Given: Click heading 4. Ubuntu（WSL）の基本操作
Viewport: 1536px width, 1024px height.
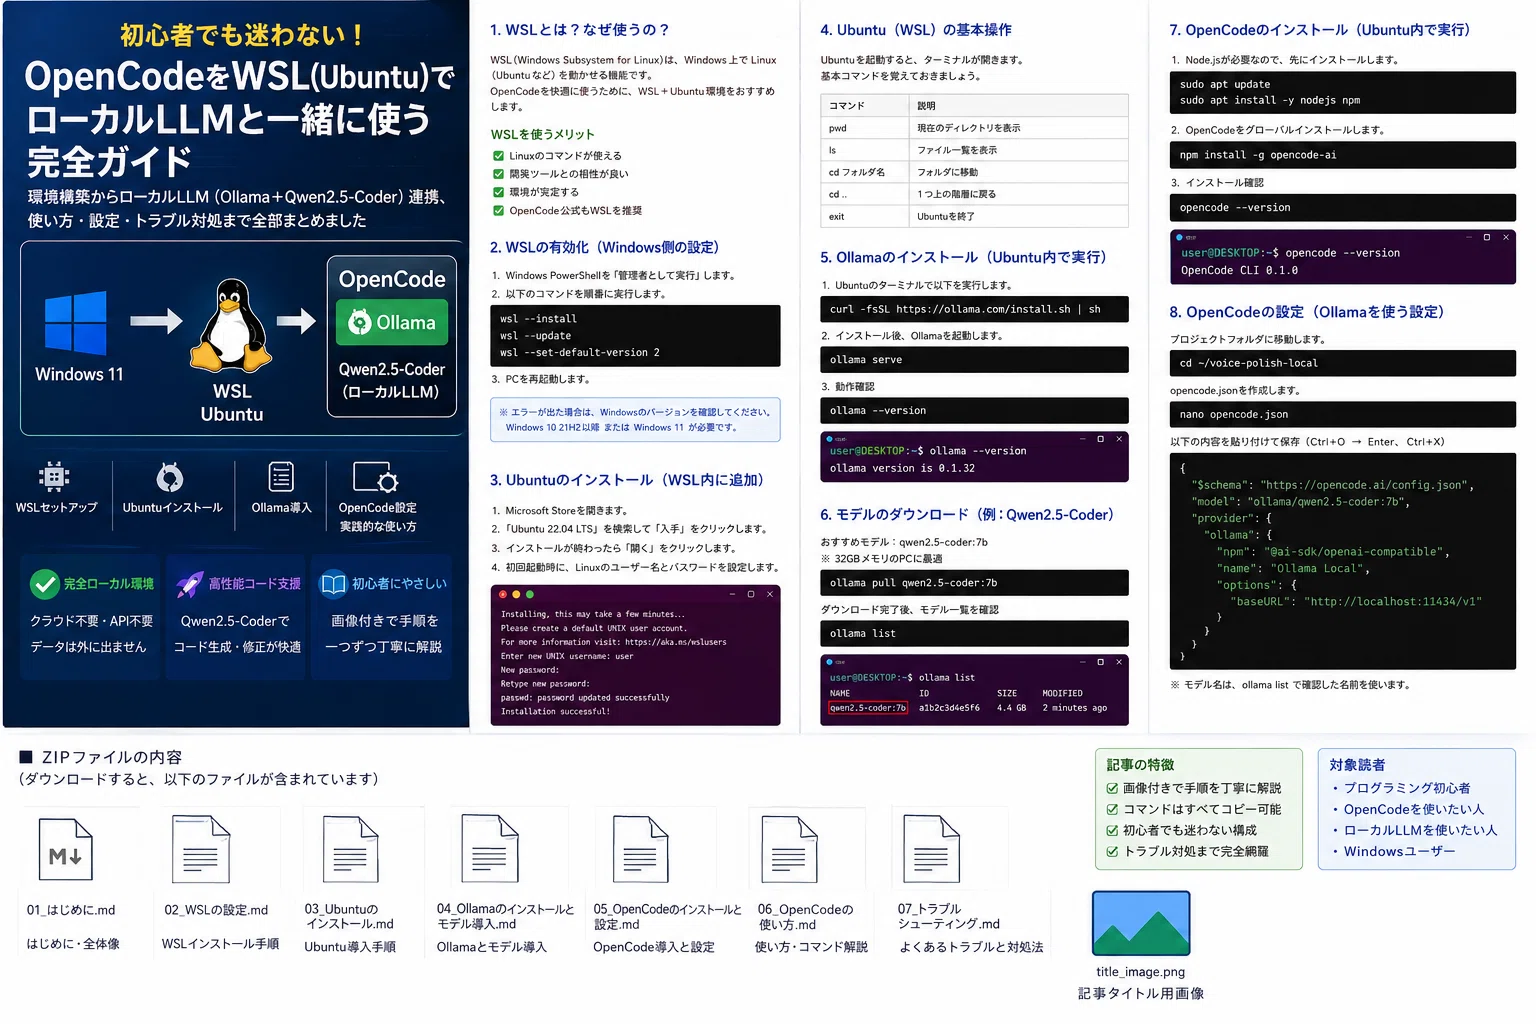Looking at the screenshot, I should 916,30.
